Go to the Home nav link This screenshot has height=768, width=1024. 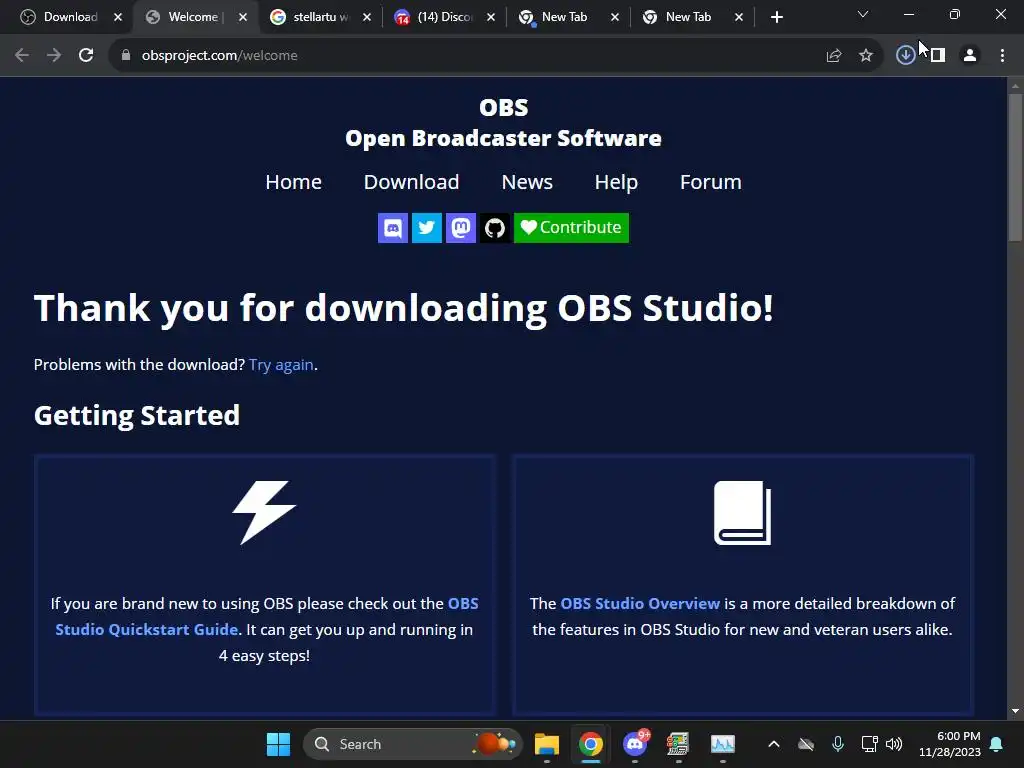[293, 182]
